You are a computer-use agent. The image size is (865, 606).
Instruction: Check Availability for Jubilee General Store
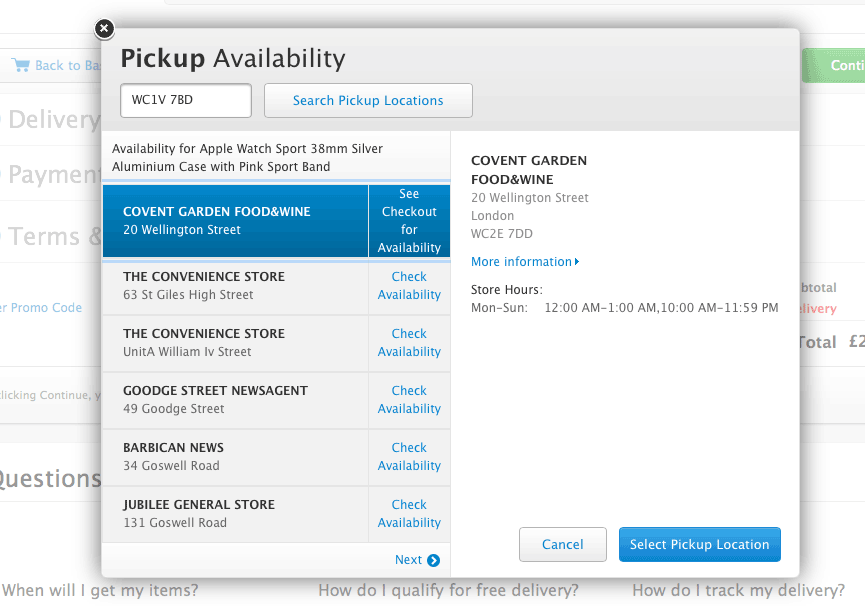coord(409,514)
